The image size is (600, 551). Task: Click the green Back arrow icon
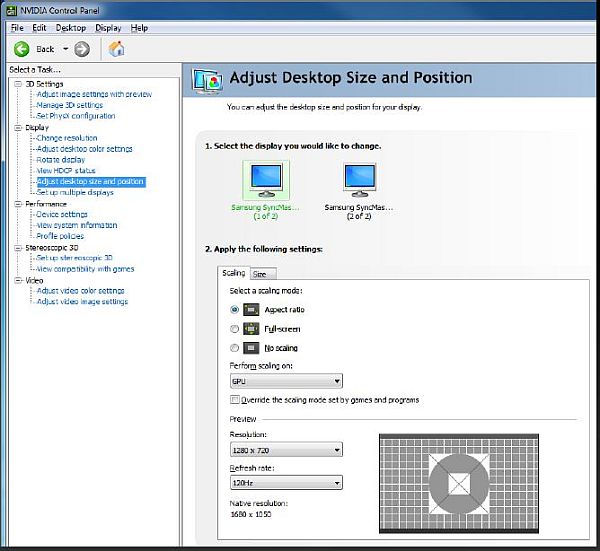21,49
